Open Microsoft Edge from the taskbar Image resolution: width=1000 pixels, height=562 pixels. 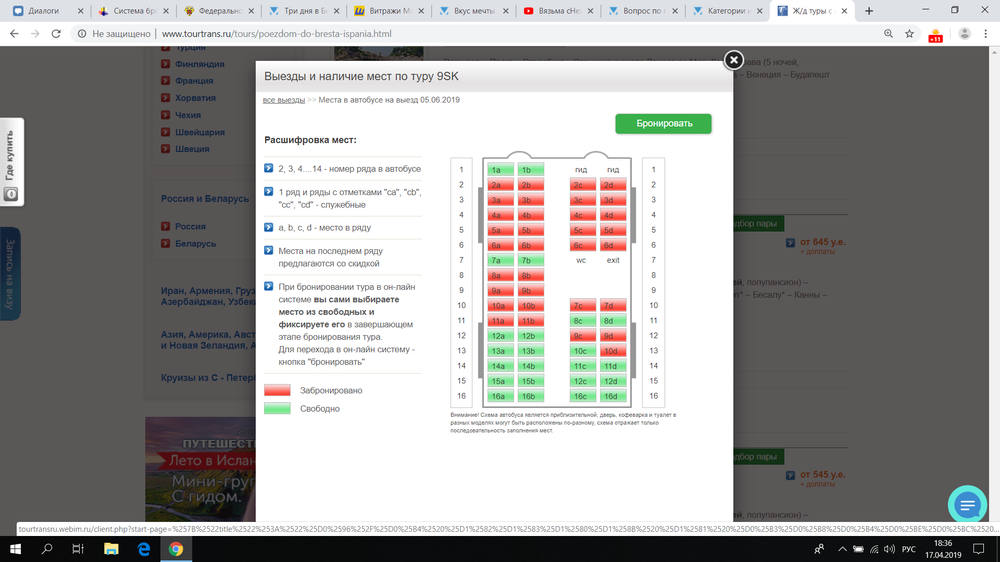click(143, 549)
